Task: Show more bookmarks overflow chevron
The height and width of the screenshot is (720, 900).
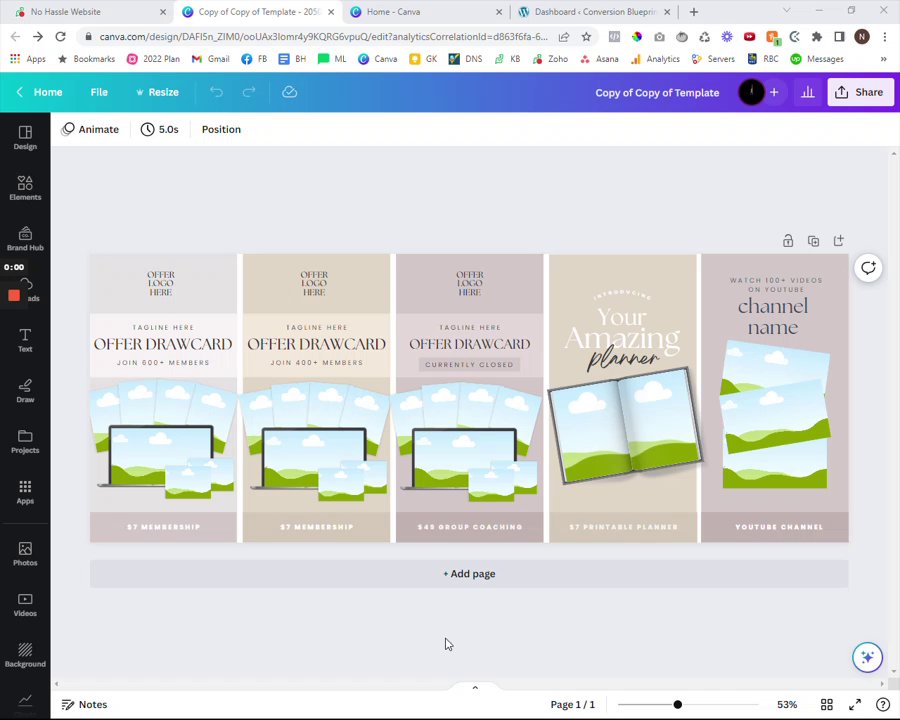Action: (883, 59)
